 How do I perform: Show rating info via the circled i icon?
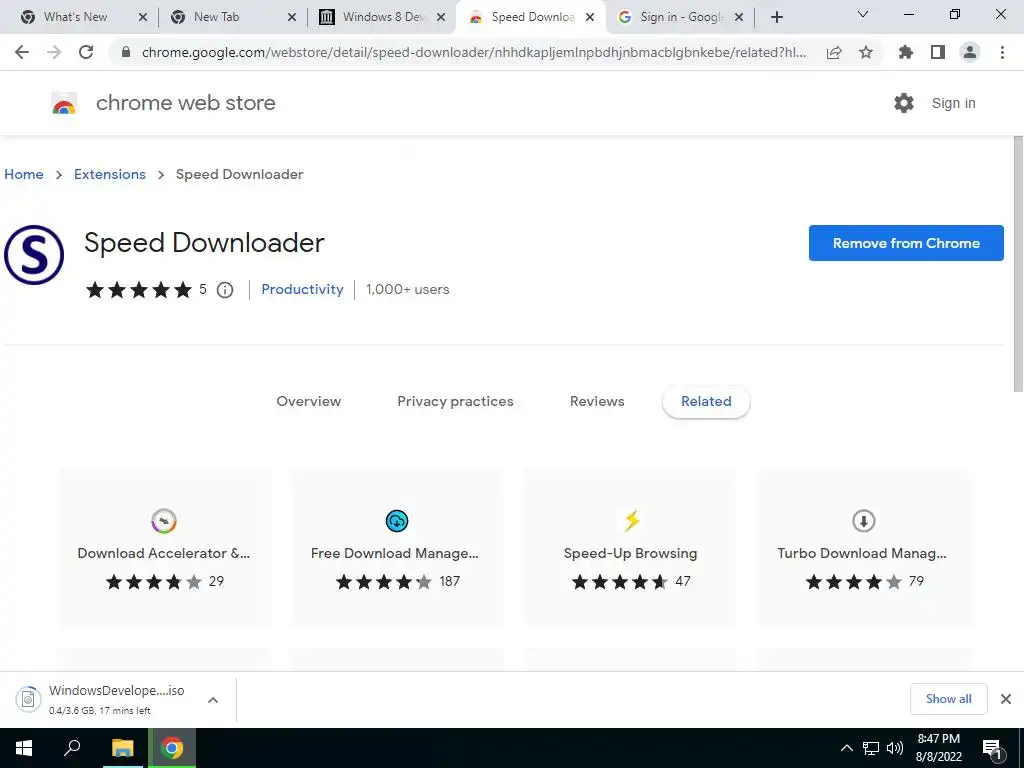[225, 290]
